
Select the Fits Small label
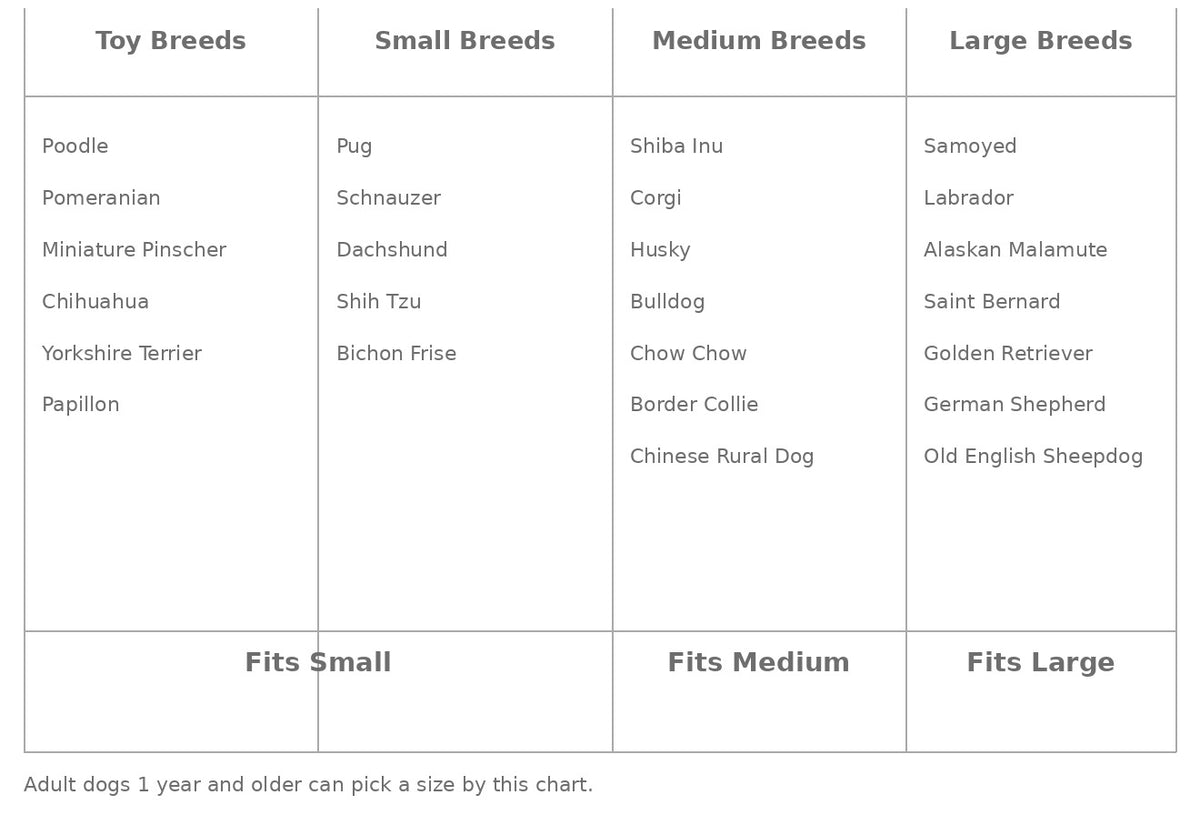pyautogui.click(x=318, y=663)
